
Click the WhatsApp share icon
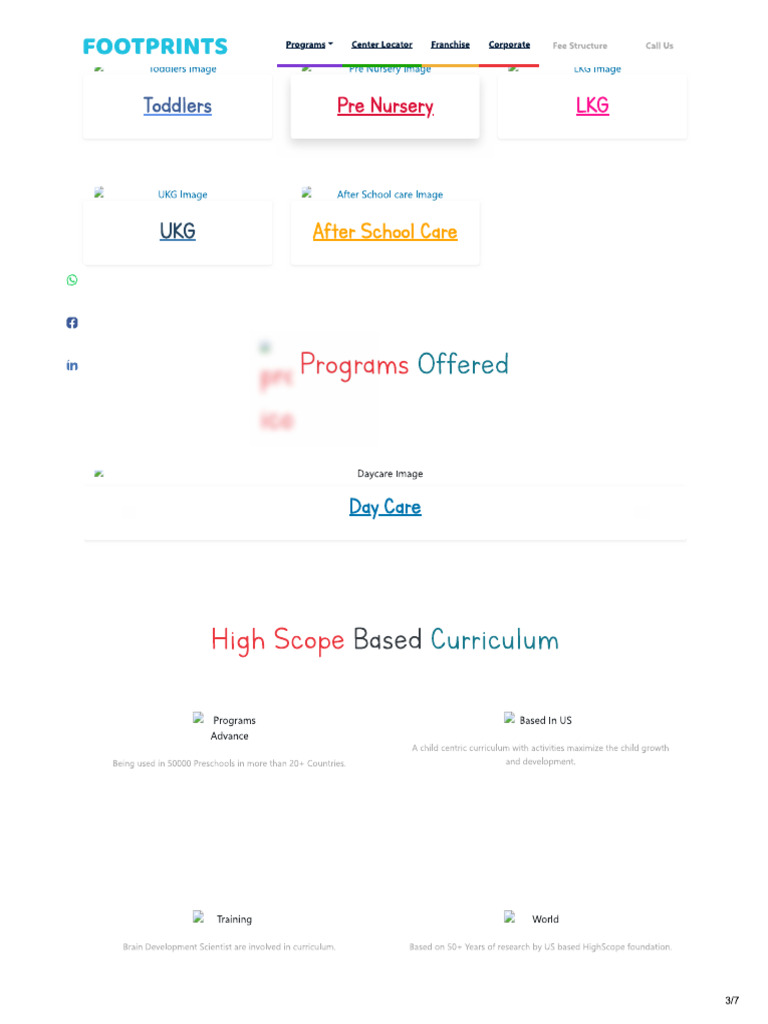[72, 280]
